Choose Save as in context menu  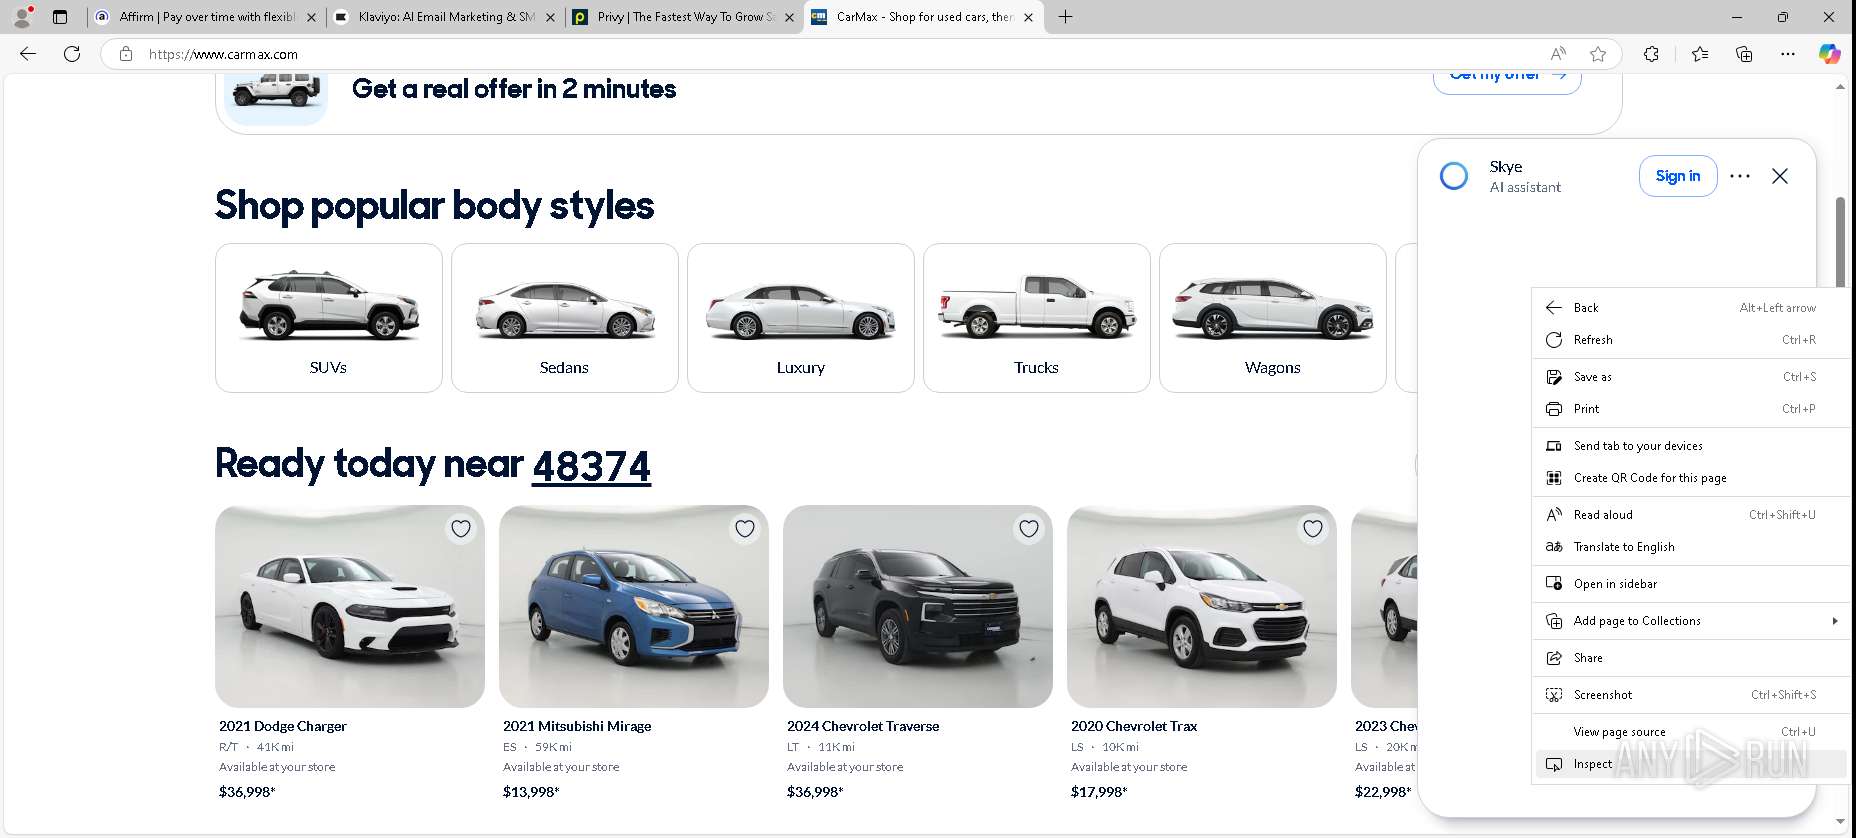1690,377
